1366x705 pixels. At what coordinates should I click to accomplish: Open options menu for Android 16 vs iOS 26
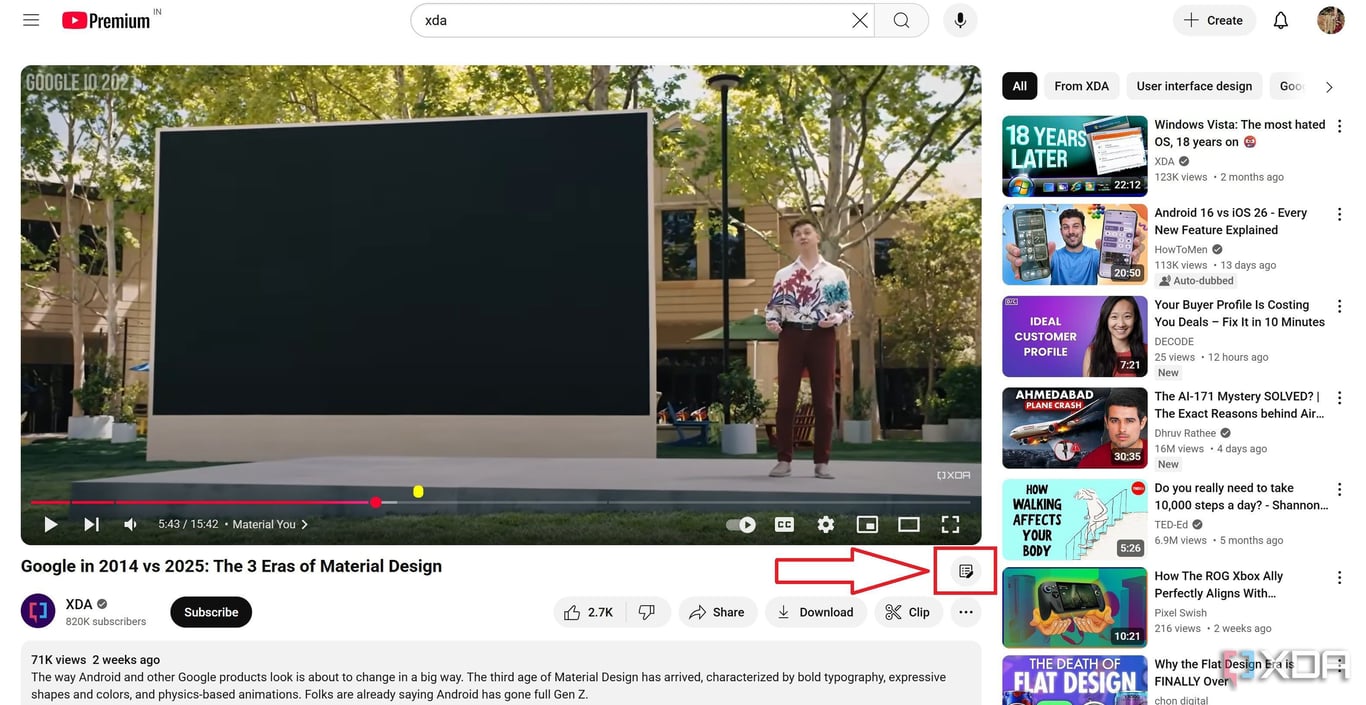point(1339,214)
